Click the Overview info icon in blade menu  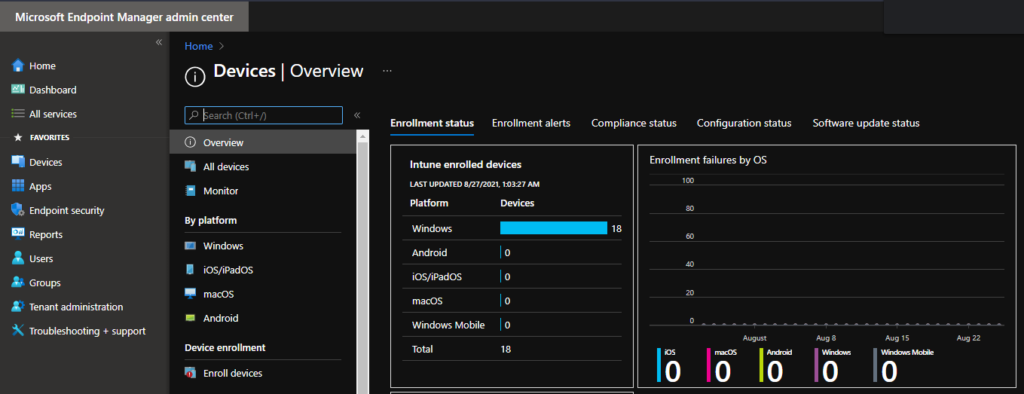point(190,142)
